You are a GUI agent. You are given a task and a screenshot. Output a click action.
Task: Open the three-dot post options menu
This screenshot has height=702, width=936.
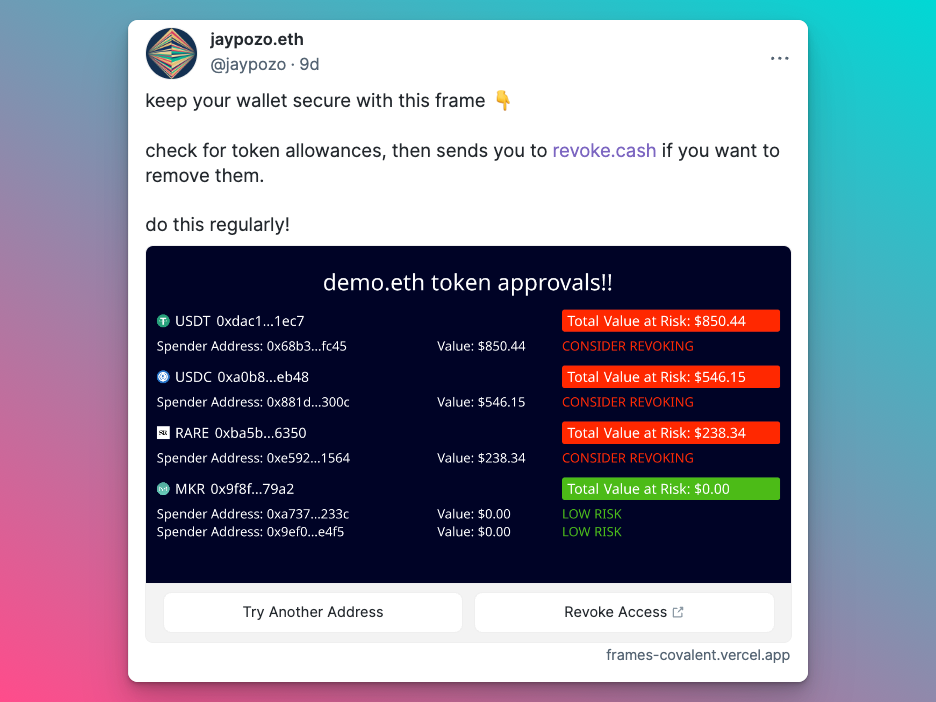coord(780,58)
